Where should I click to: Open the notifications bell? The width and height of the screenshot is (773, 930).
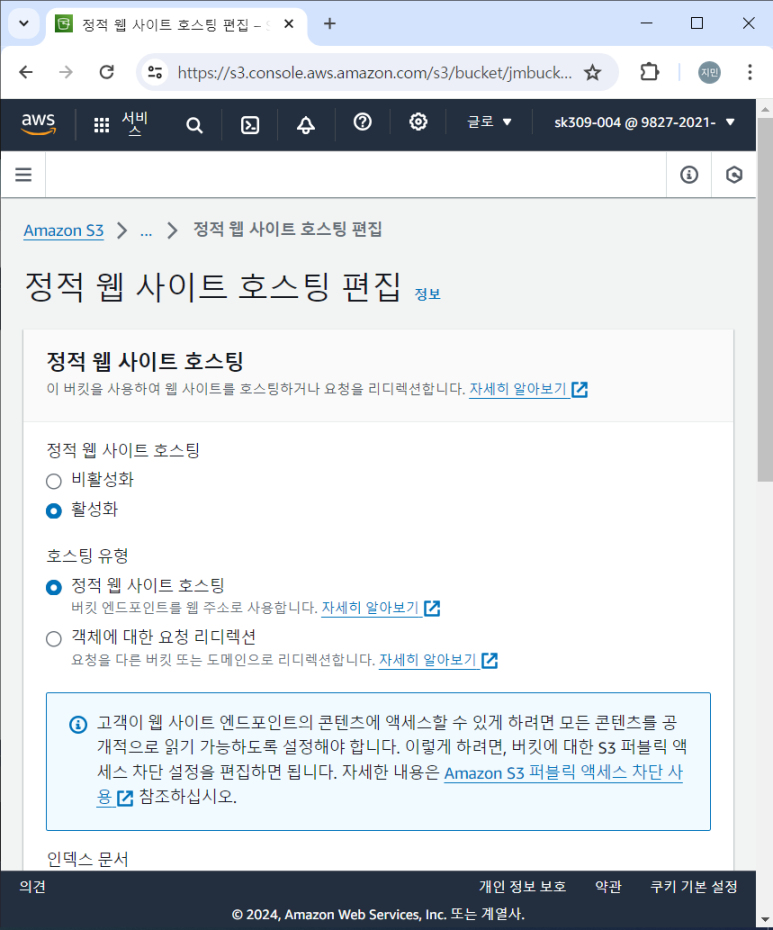pyautogui.click(x=306, y=125)
